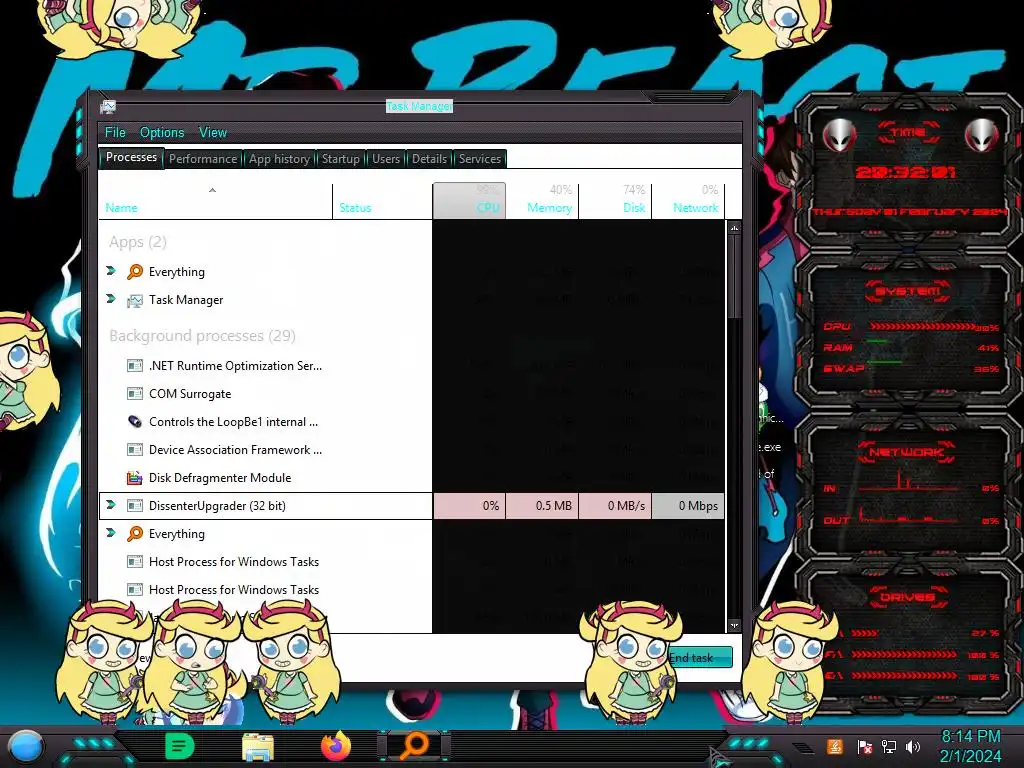Switch to the Startup tab
The width and height of the screenshot is (1024, 768).
pos(340,159)
